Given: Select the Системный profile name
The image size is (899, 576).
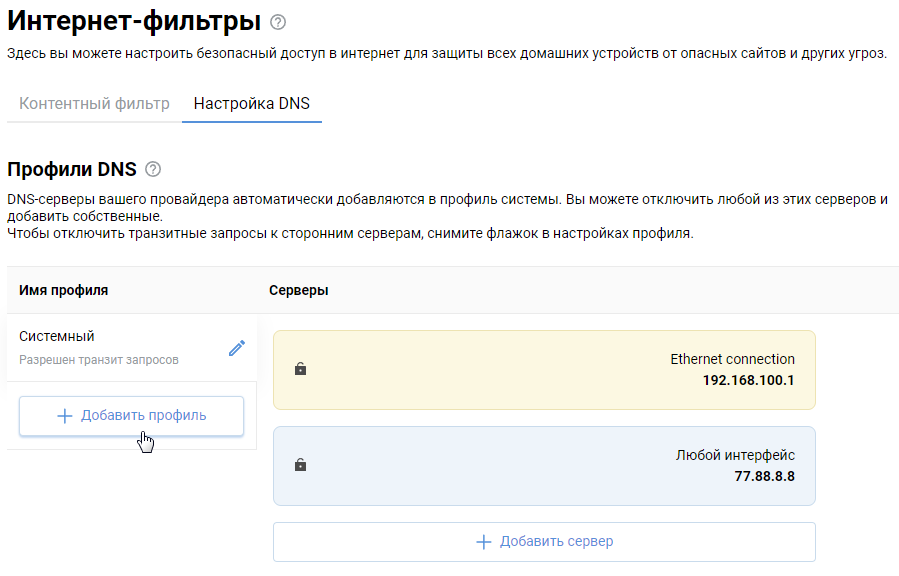Looking at the screenshot, I should 57,337.
